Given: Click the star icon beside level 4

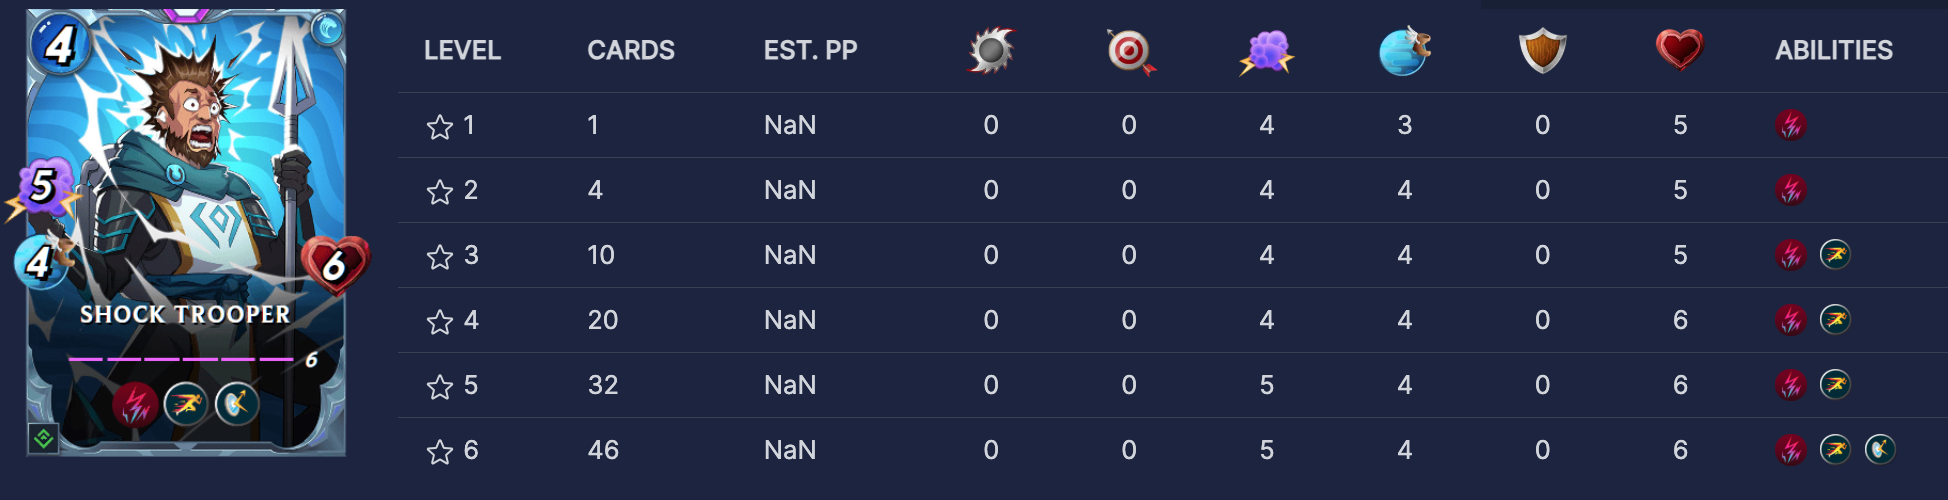Looking at the screenshot, I should point(440,322).
